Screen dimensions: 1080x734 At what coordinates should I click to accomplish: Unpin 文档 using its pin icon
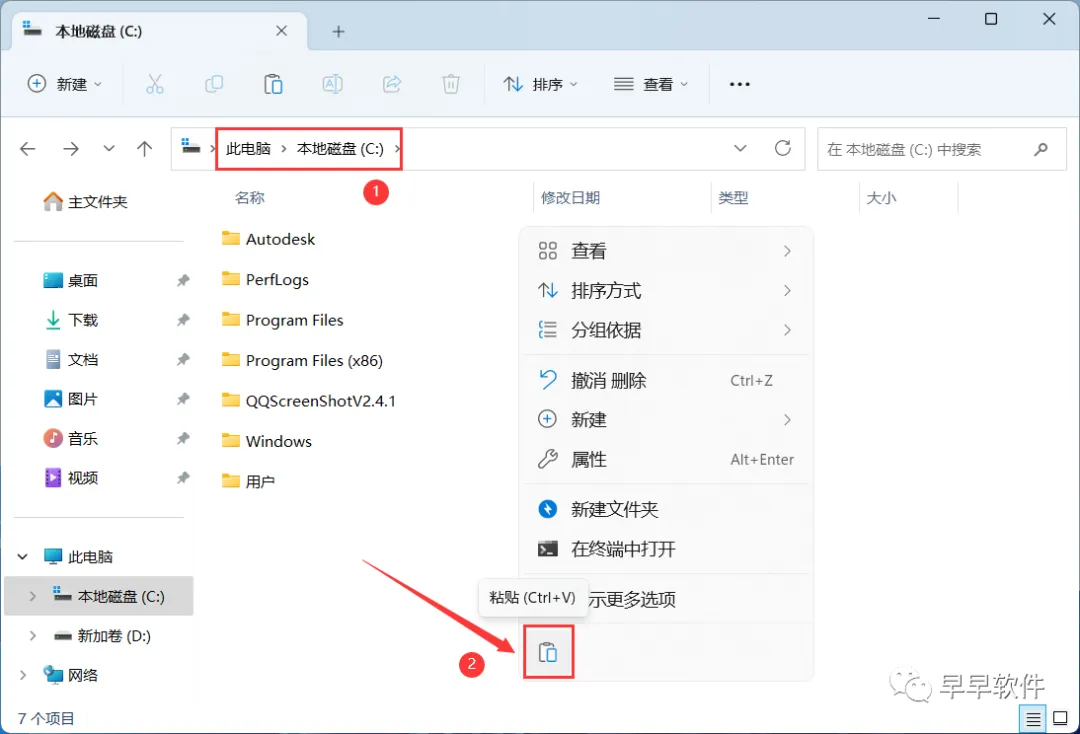tap(183, 359)
